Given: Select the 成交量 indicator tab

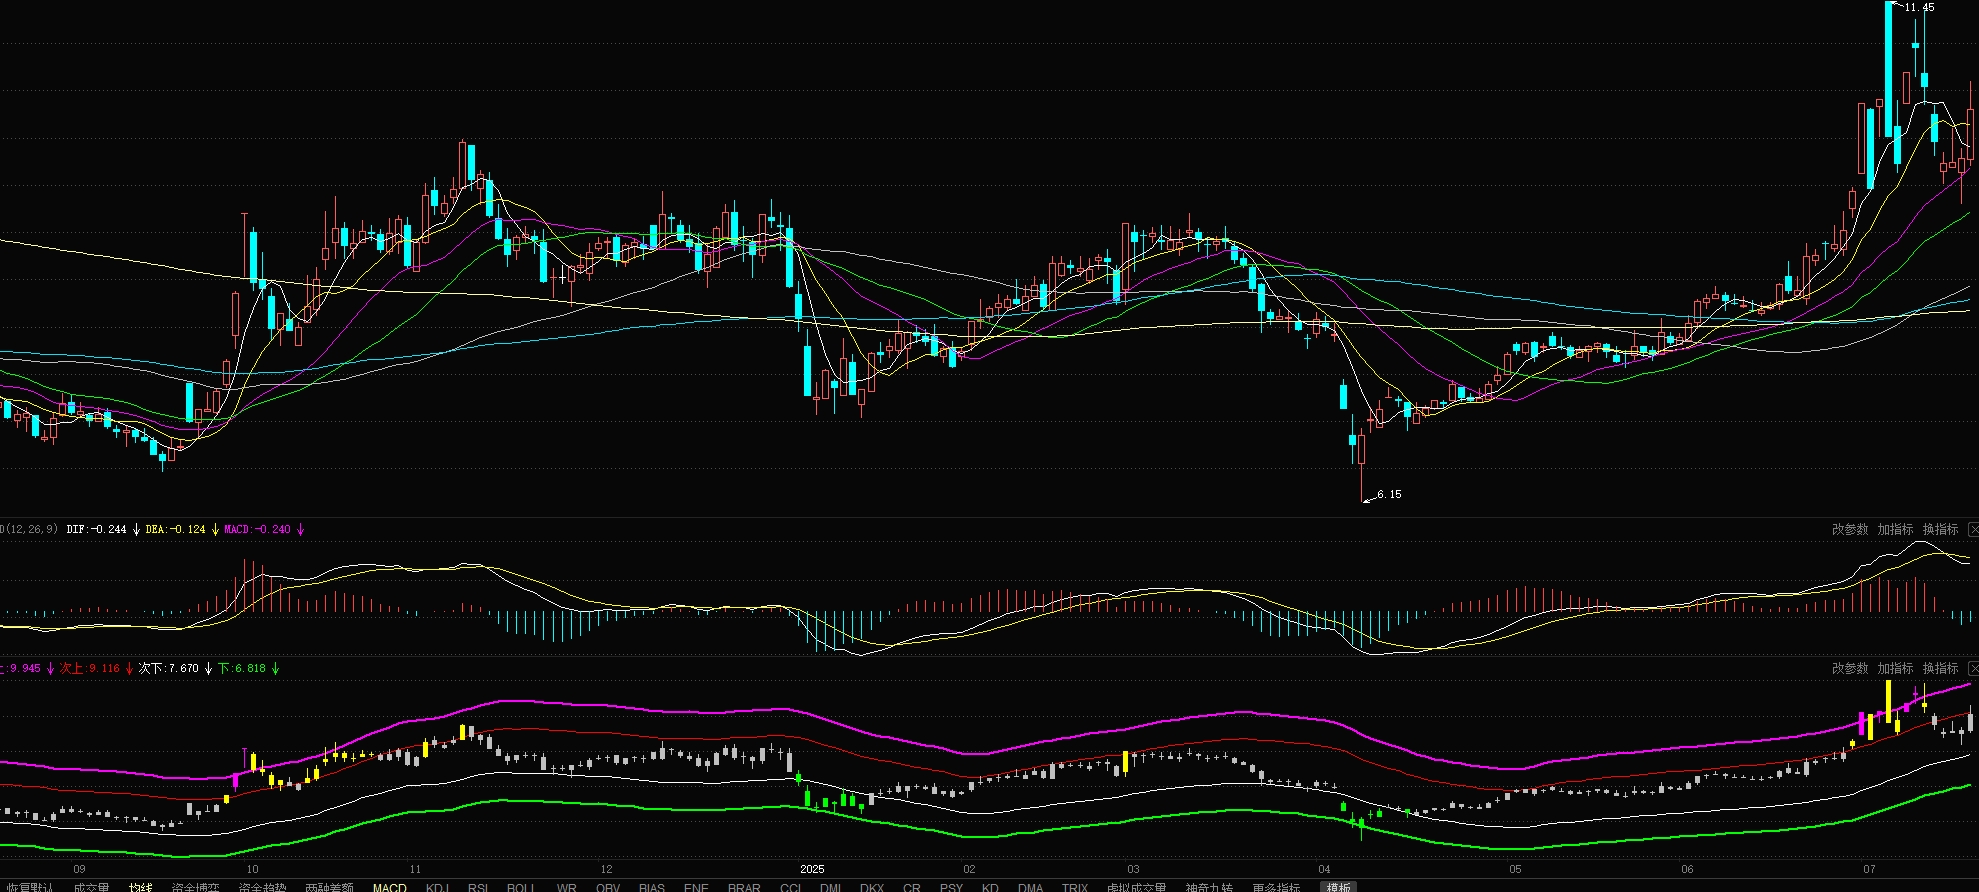Looking at the screenshot, I should (91, 887).
